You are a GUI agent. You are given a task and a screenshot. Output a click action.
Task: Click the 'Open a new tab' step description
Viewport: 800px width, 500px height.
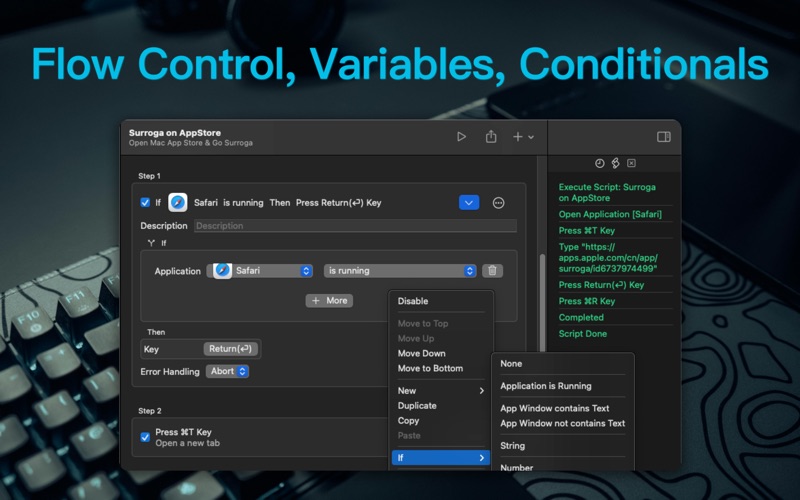point(187,443)
